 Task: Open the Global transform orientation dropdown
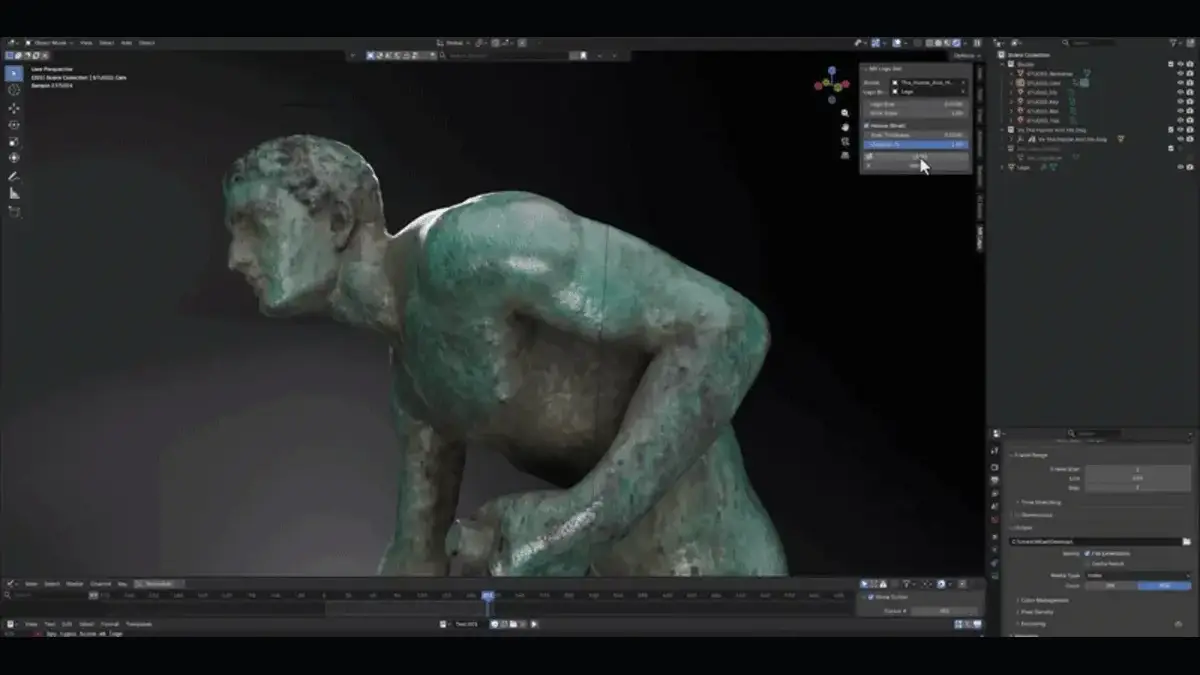coord(453,43)
